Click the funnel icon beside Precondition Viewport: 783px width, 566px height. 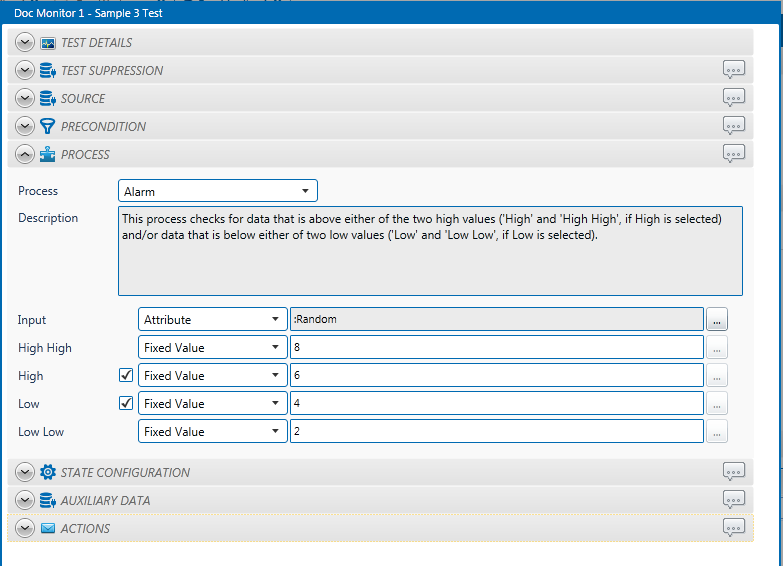point(48,127)
